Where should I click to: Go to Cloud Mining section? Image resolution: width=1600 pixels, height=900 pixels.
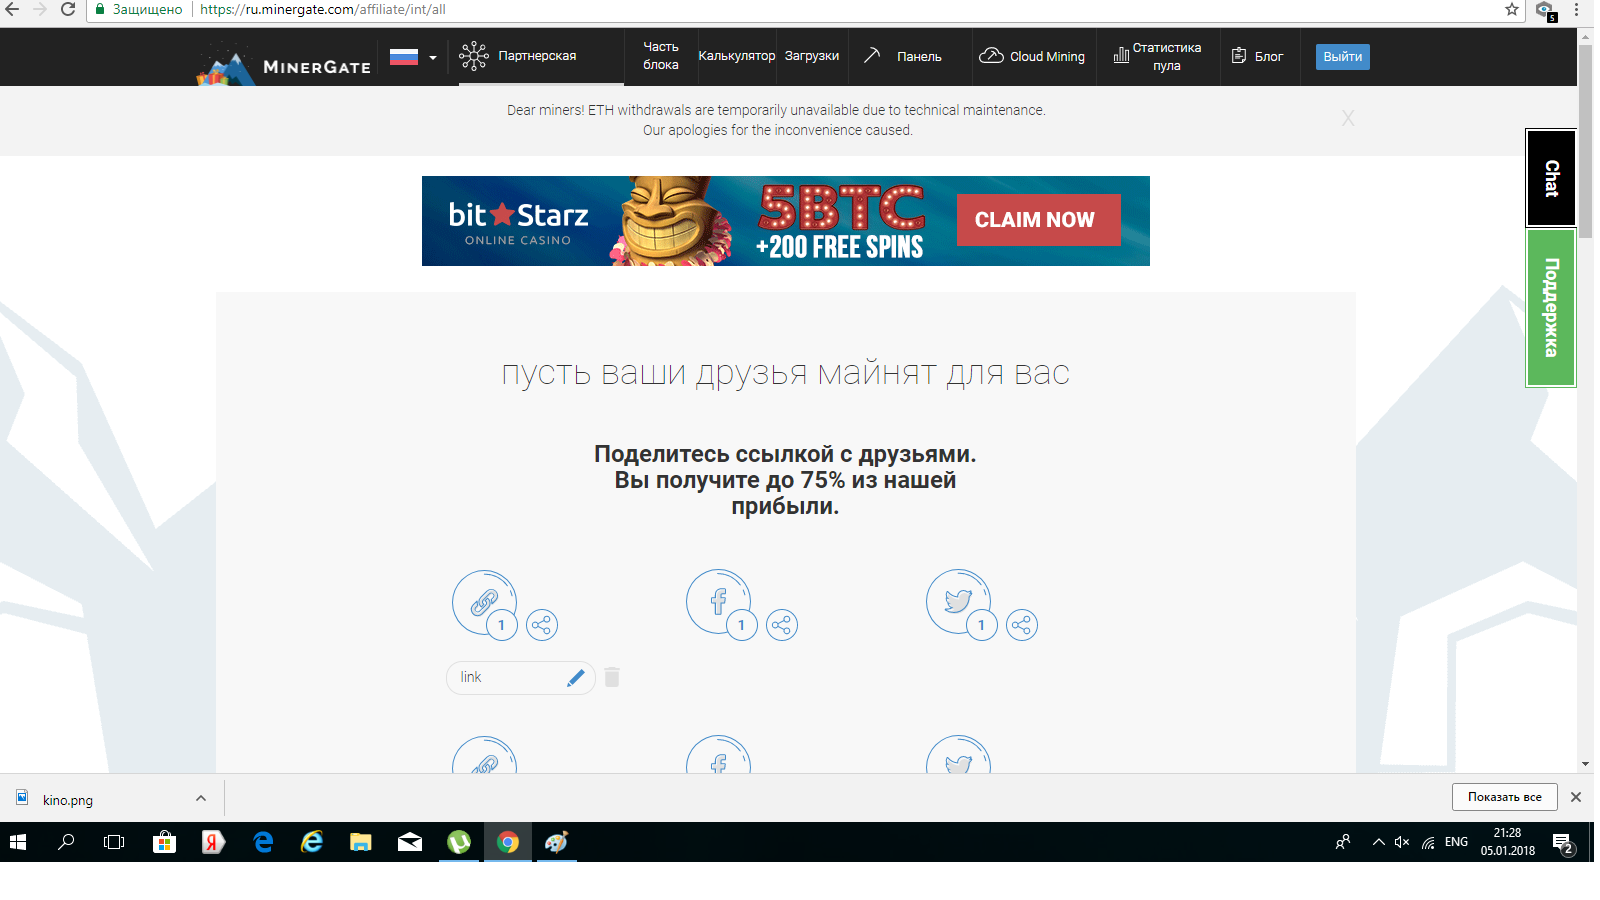pos(1032,56)
